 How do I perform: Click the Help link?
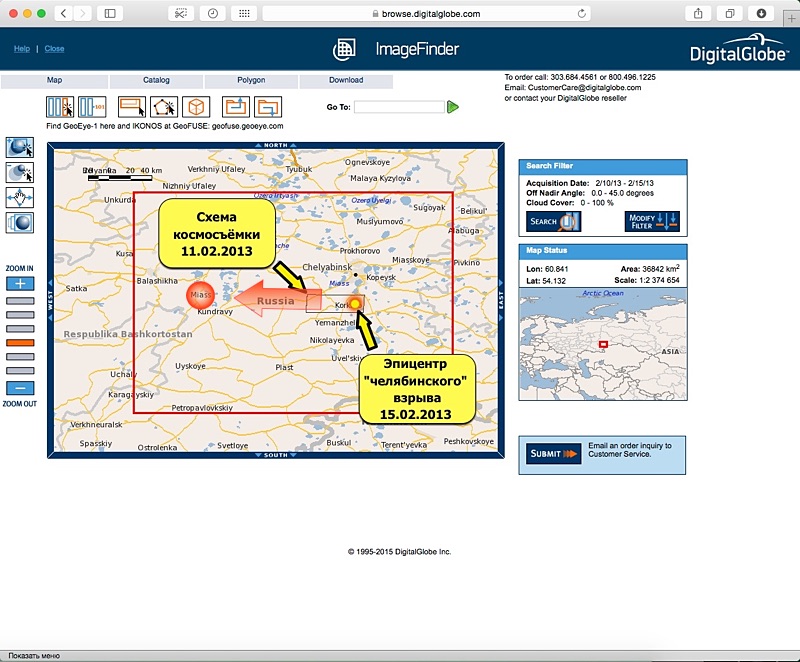click(21, 48)
